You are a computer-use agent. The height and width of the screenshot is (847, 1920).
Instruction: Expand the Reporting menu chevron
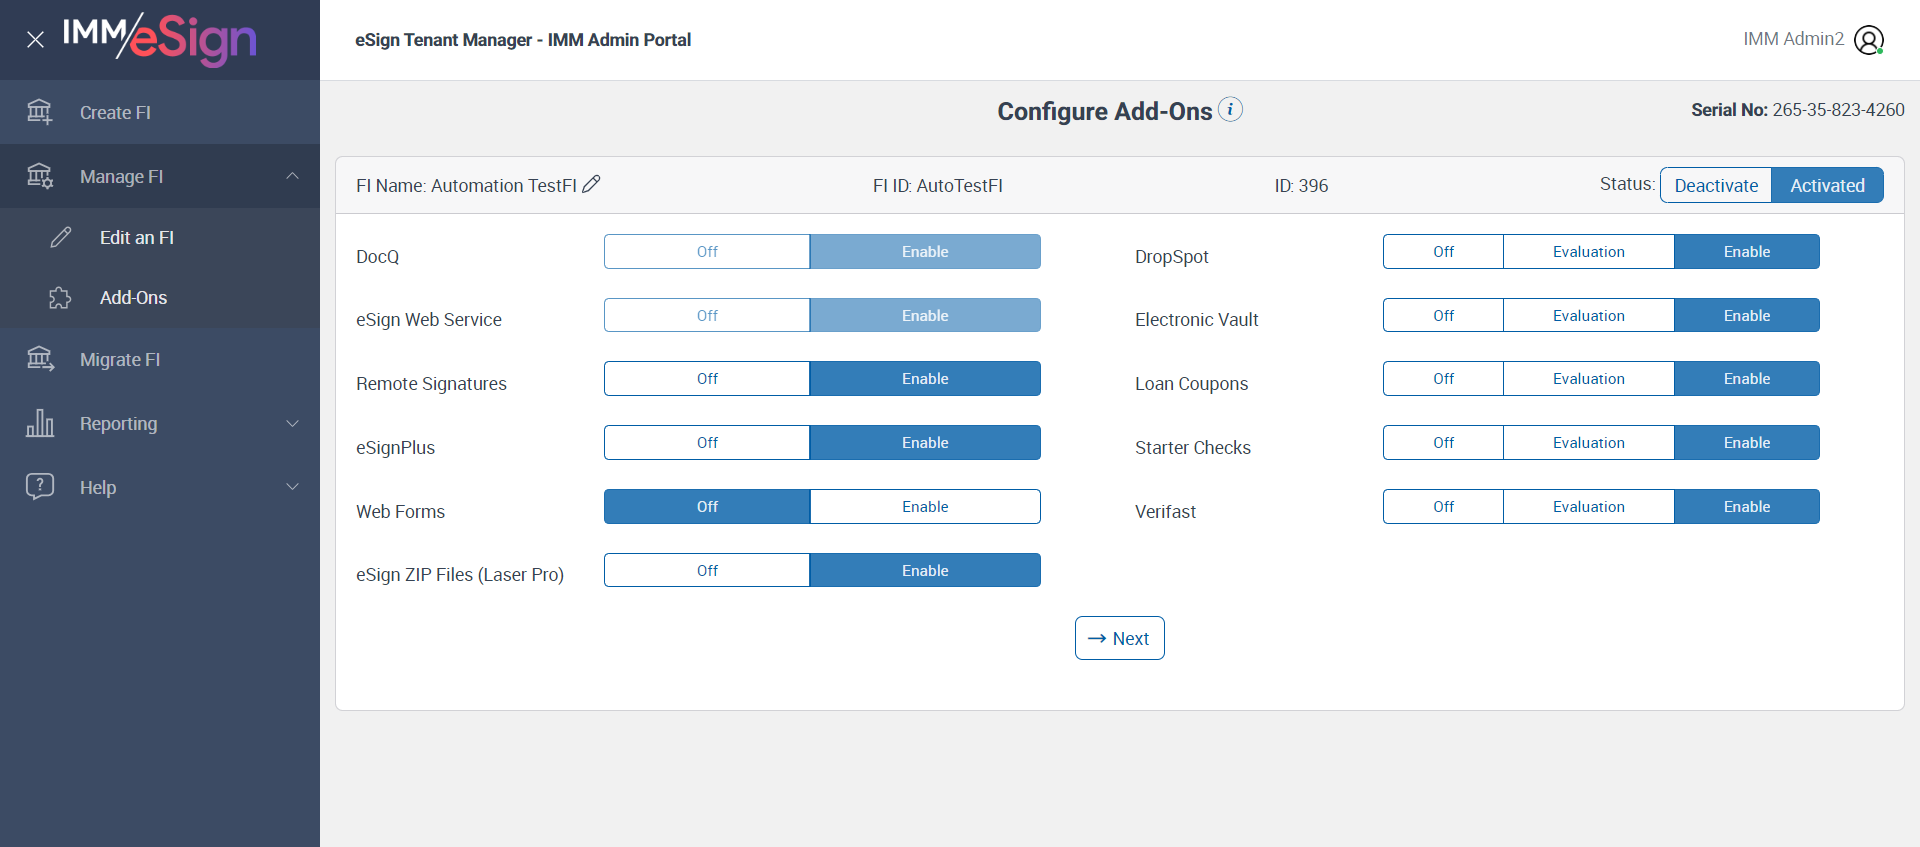click(x=292, y=423)
